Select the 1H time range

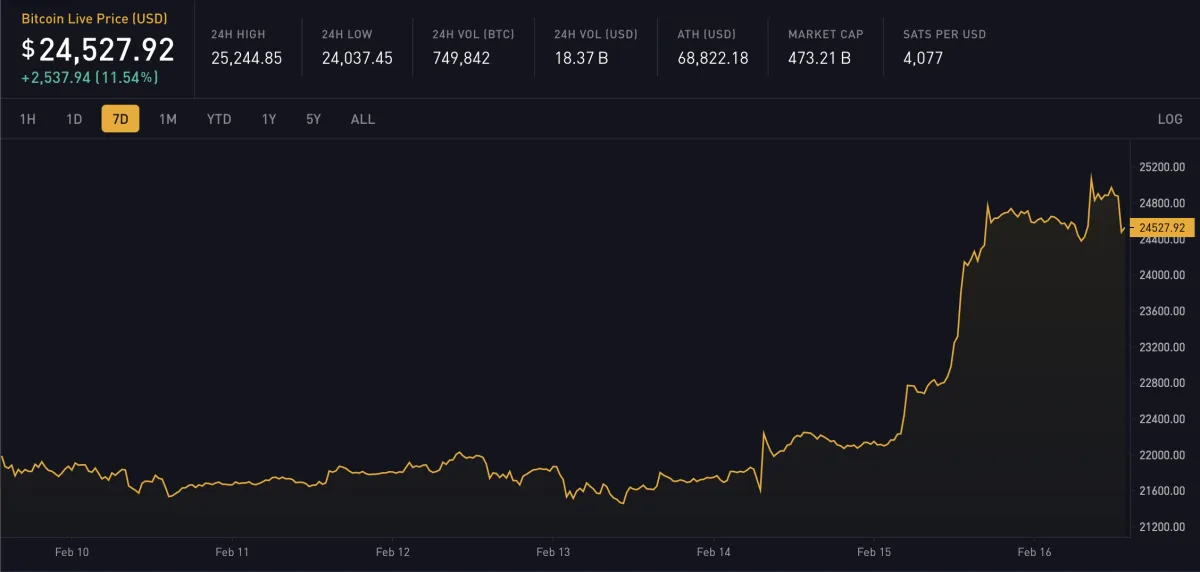[x=28, y=119]
